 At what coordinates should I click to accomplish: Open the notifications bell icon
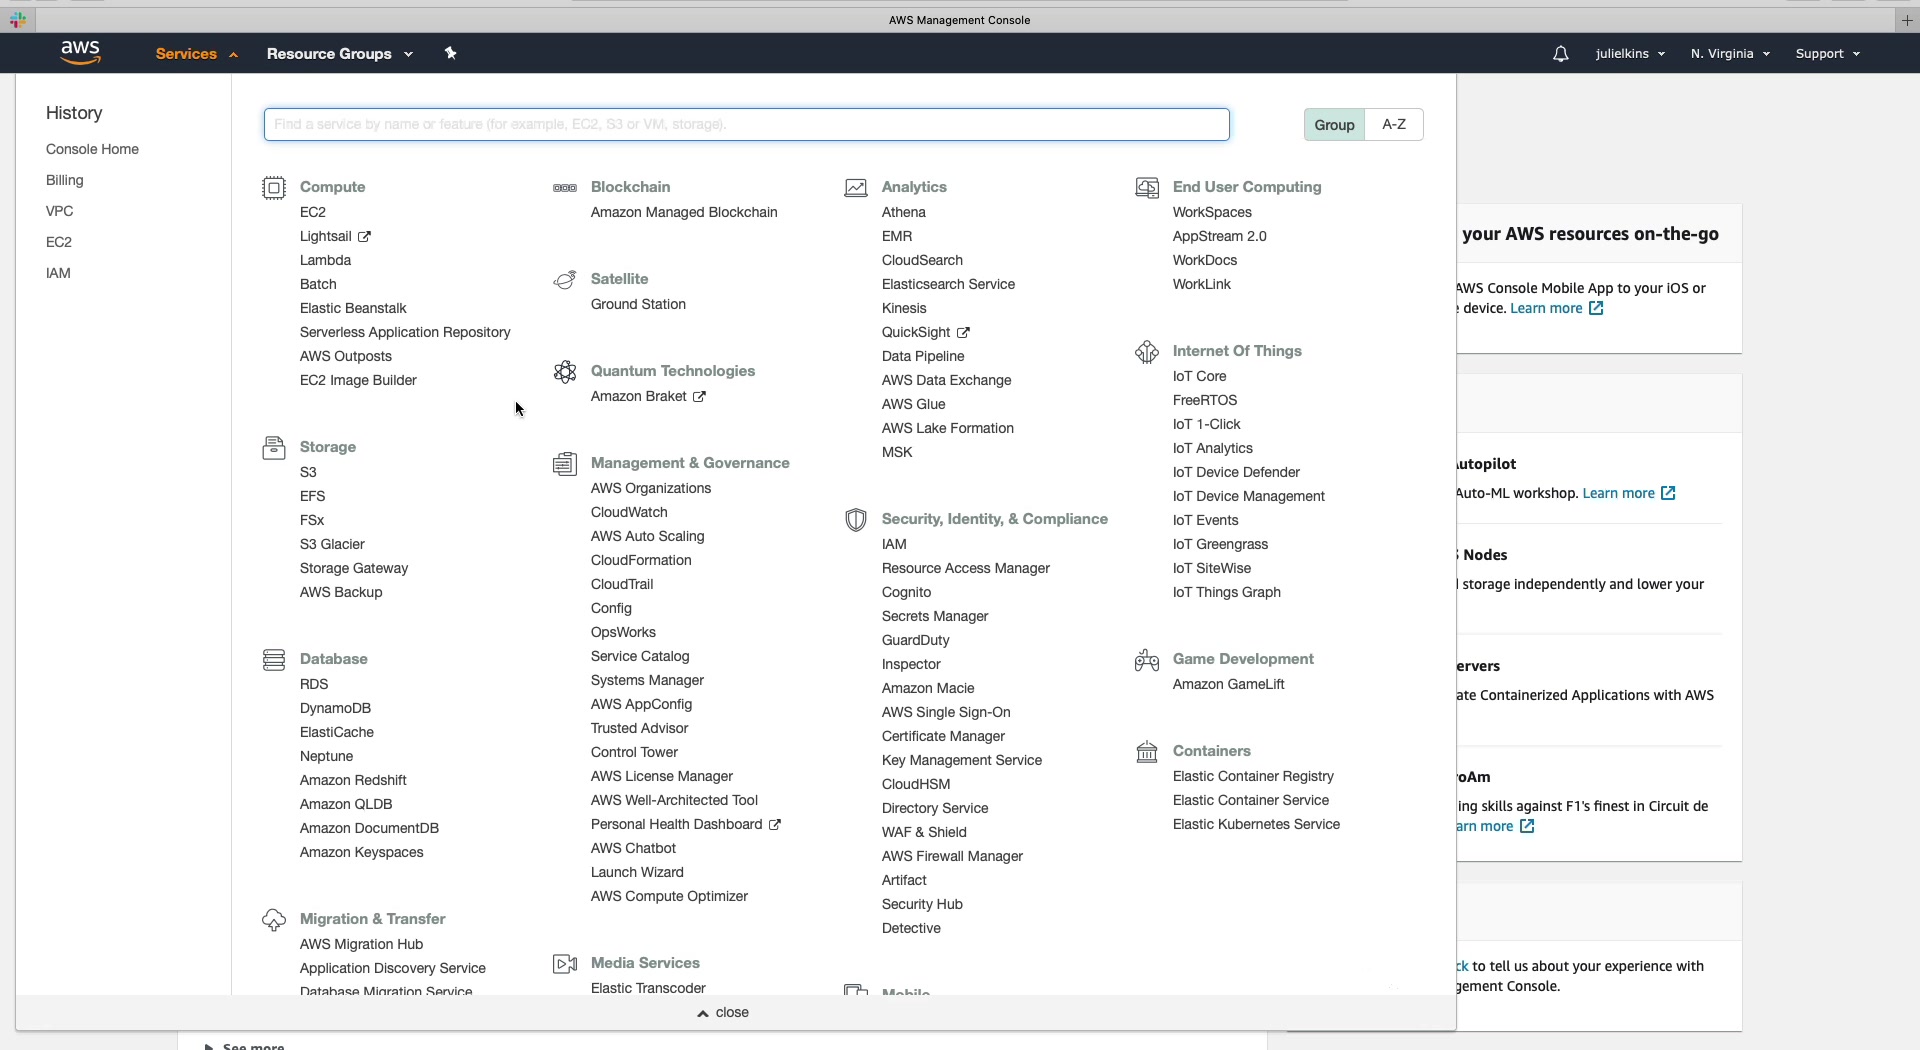(1560, 54)
